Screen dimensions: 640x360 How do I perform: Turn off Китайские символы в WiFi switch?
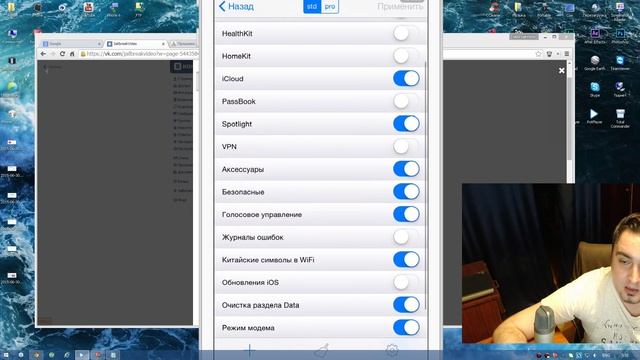(406, 260)
